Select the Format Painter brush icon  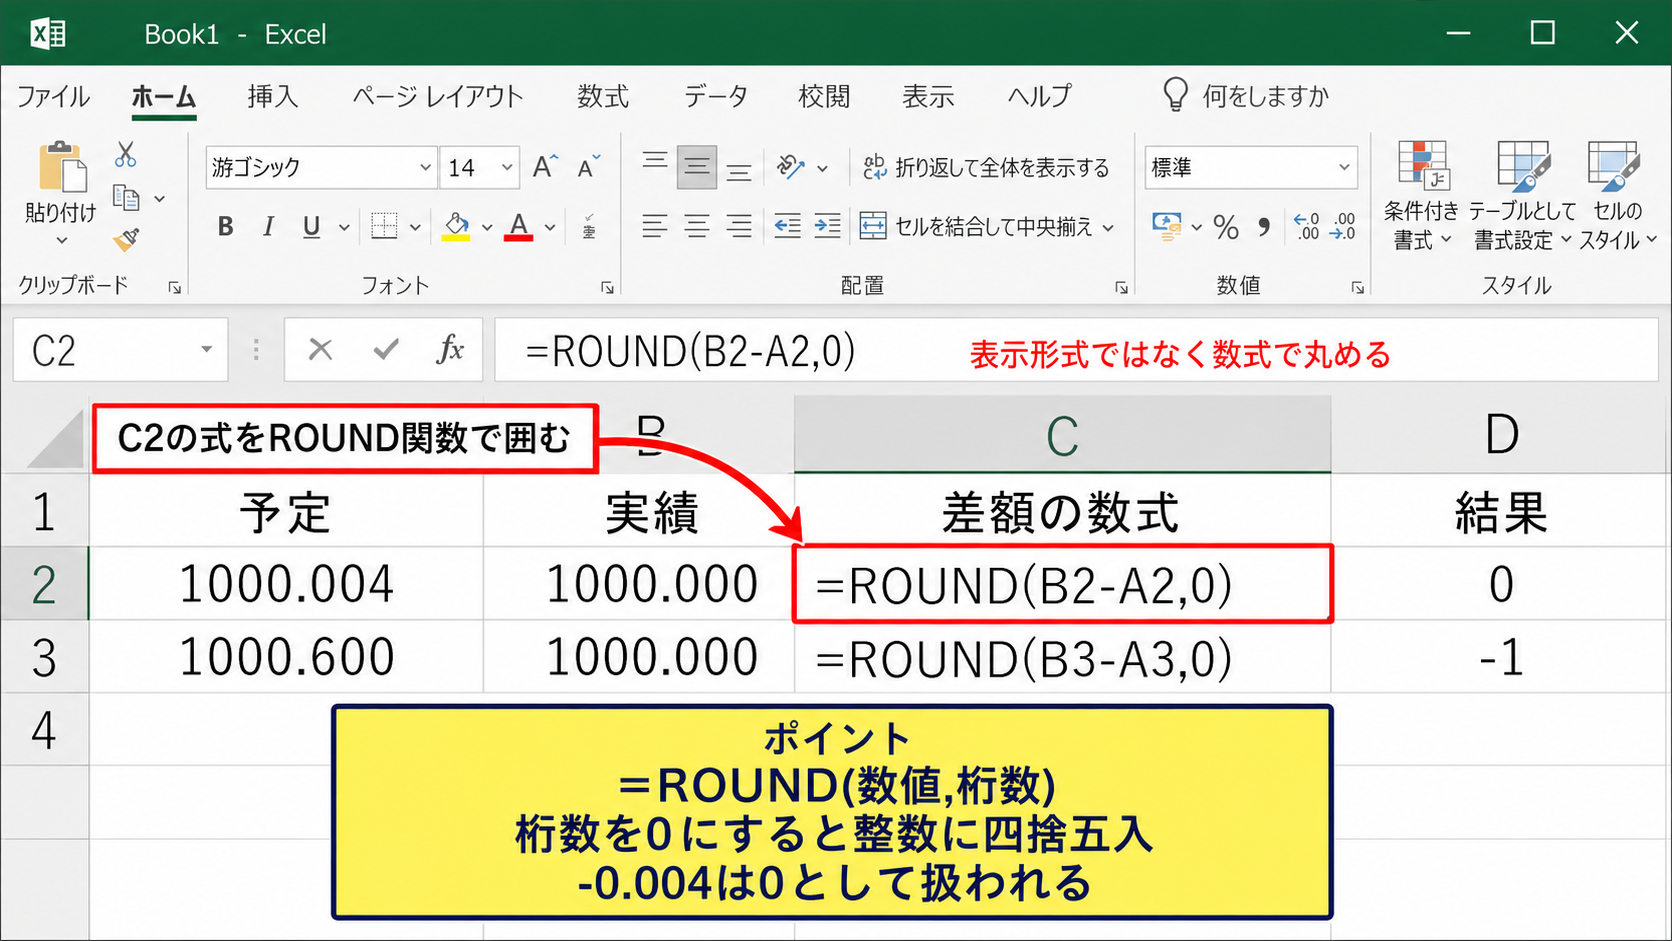(126, 239)
